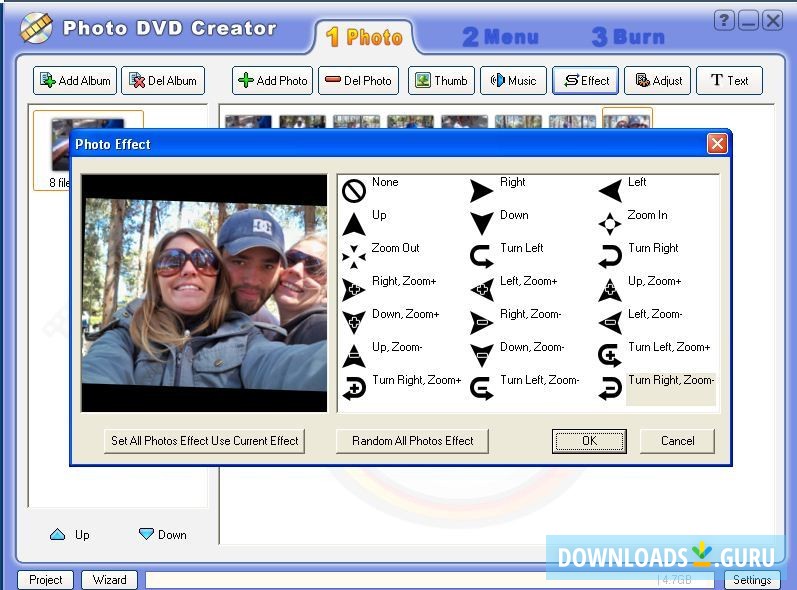This screenshot has width=797, height=590.
Task: Pick the Turn Left, Zoom+ effect icon
Action: (x=610, y=355)
